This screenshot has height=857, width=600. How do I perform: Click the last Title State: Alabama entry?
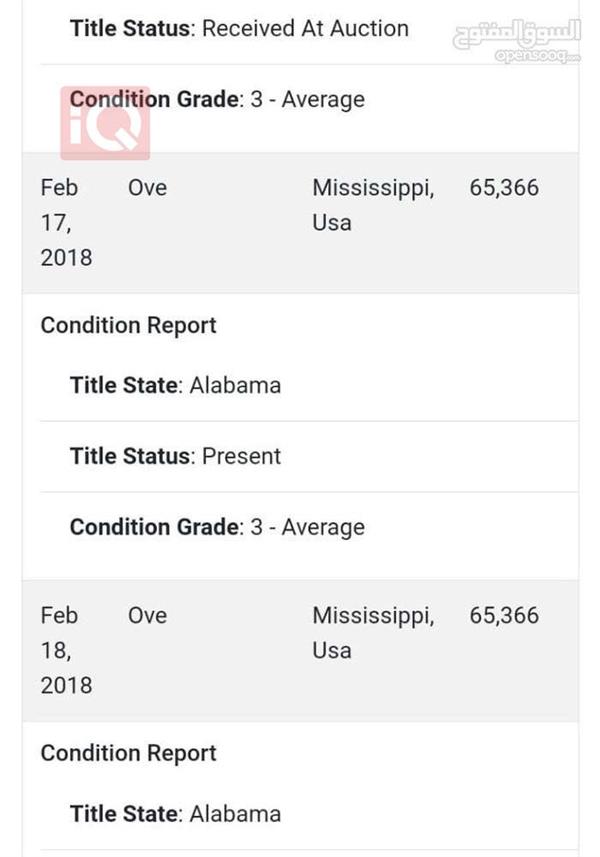(x=175, y=814)
